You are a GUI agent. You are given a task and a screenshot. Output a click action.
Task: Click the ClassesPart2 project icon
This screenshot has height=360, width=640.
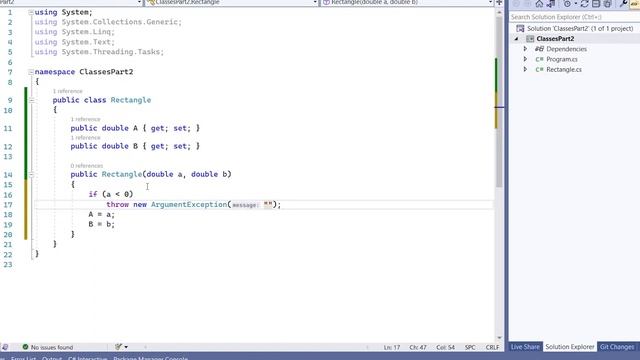pyautogui.click(x=530, y=39)
